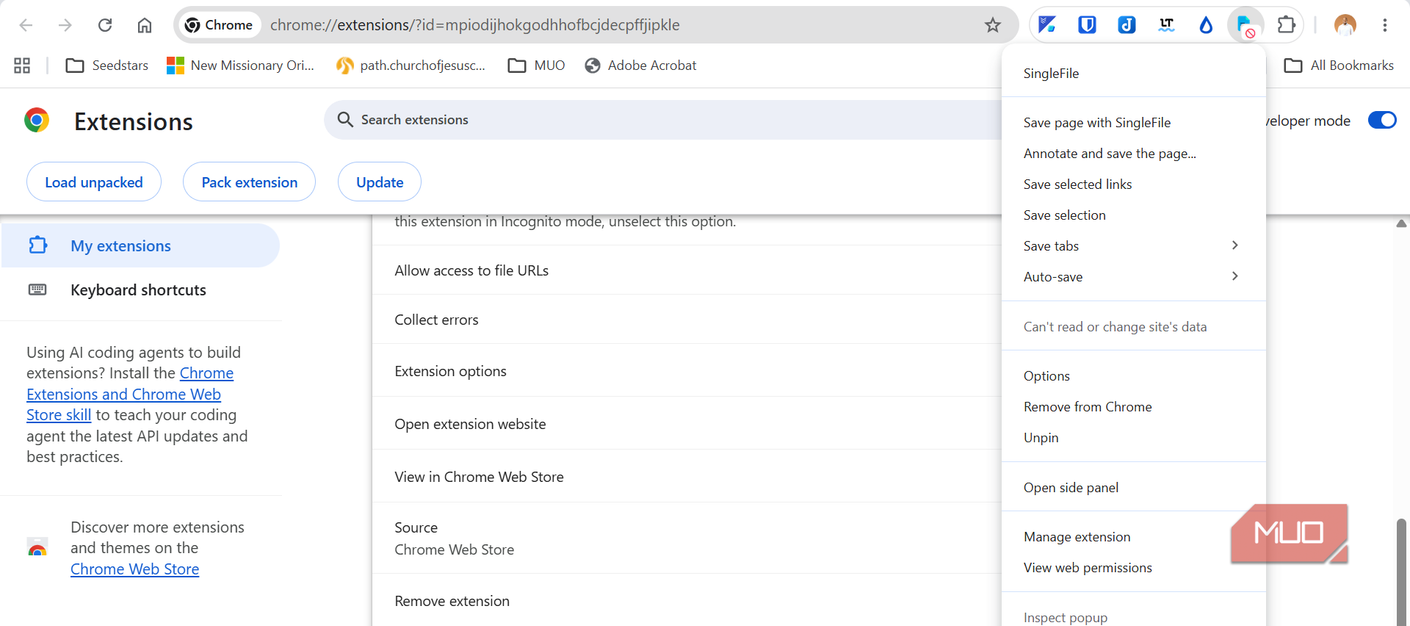
Task: Open New Missionary Ori... bookmark
Action: [x=240, y=65]
